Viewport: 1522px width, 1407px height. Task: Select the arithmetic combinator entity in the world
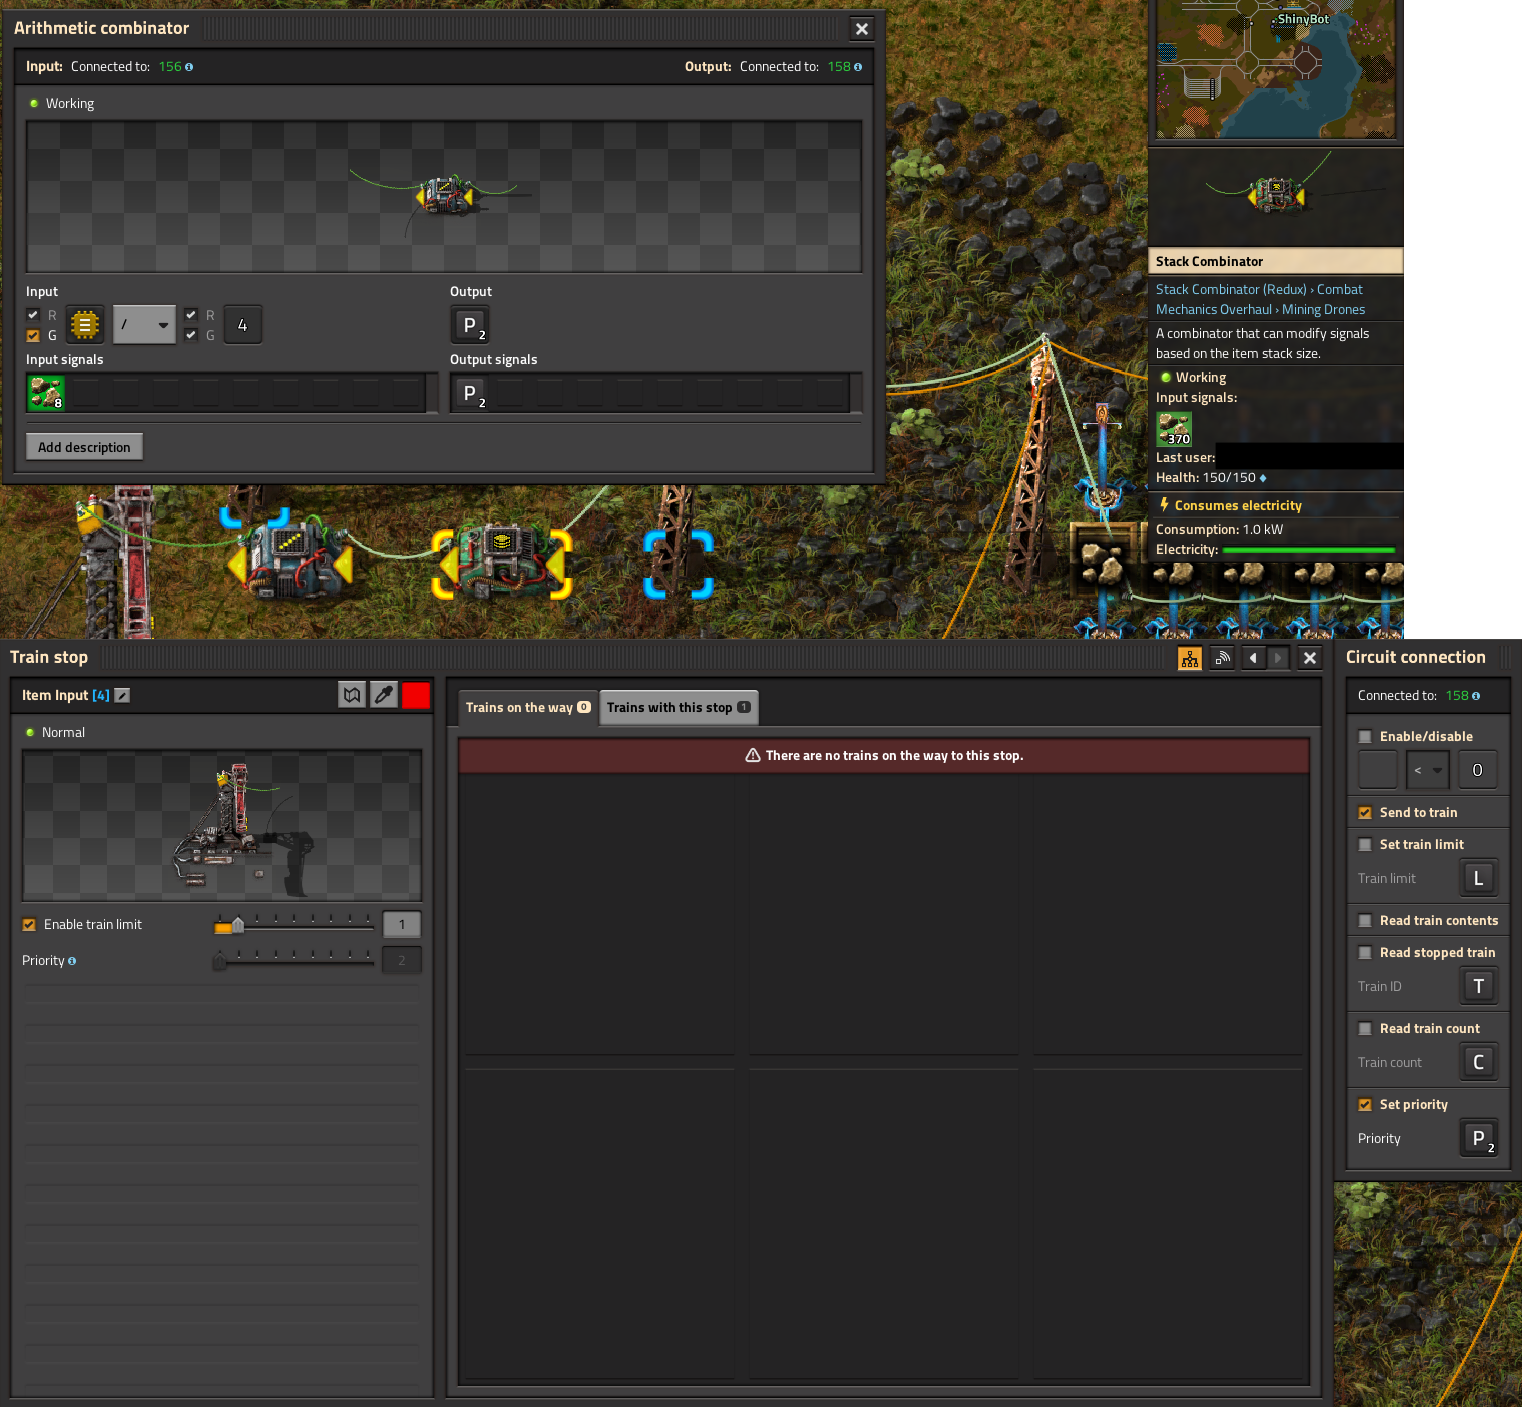click(x=290, y=562)
